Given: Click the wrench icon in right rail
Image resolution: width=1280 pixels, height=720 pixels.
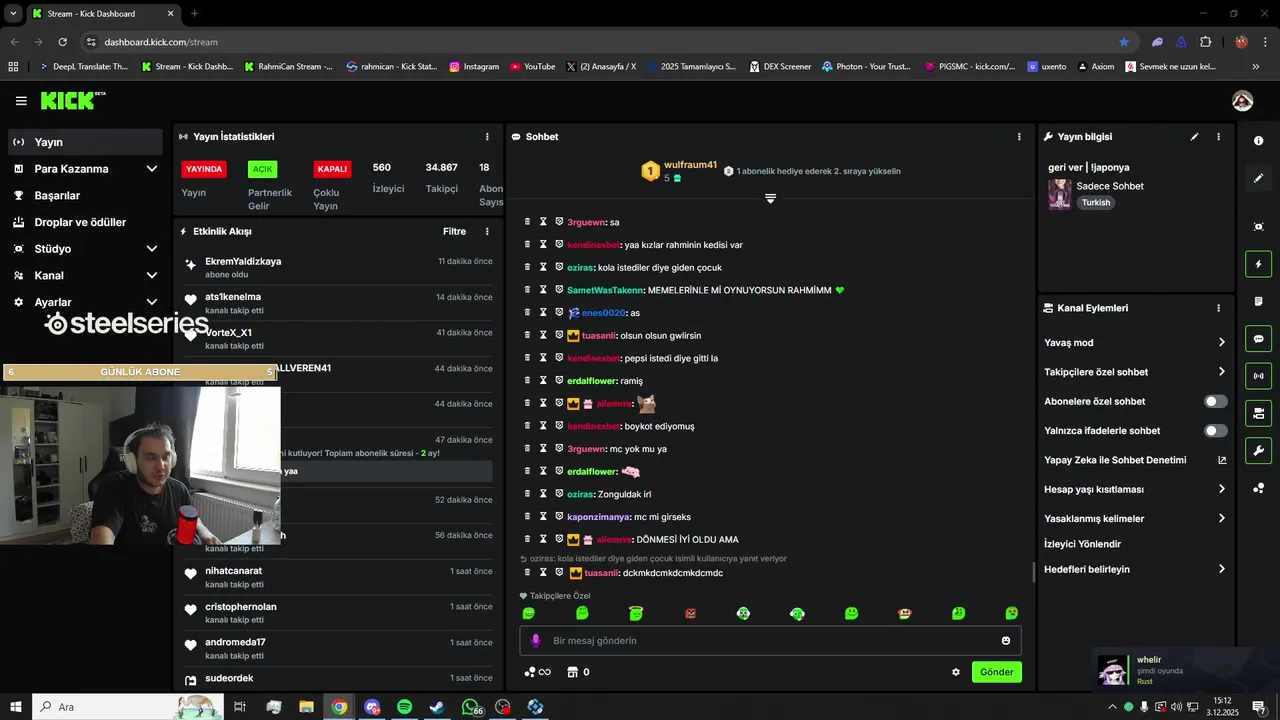Looking at the screenshot, I should [1258, 450].
